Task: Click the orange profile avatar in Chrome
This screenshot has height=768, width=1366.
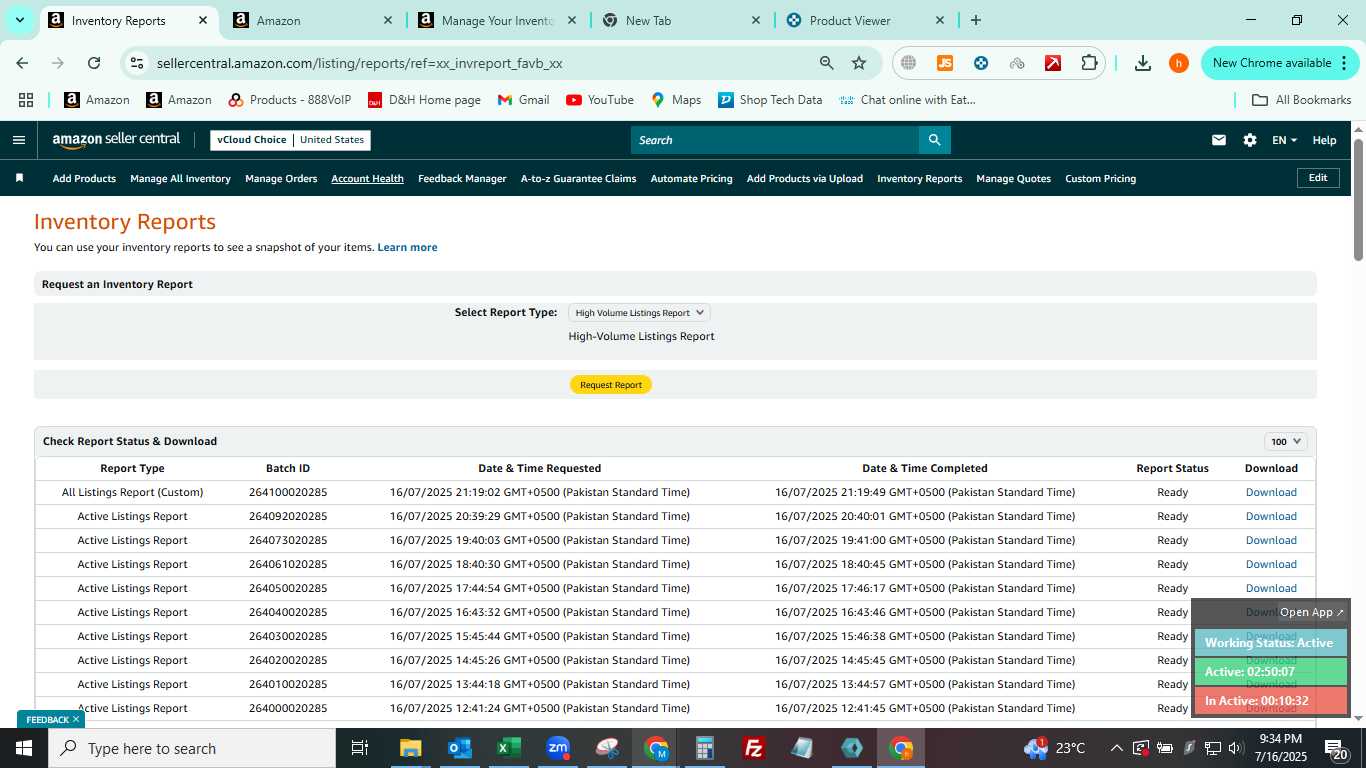Action: [1179, 63]
